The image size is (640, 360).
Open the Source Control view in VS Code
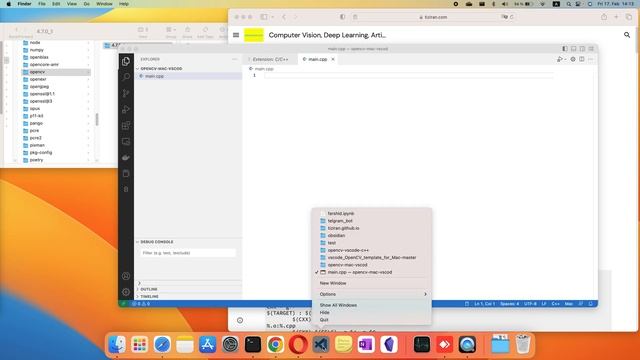tap(126, 93)
